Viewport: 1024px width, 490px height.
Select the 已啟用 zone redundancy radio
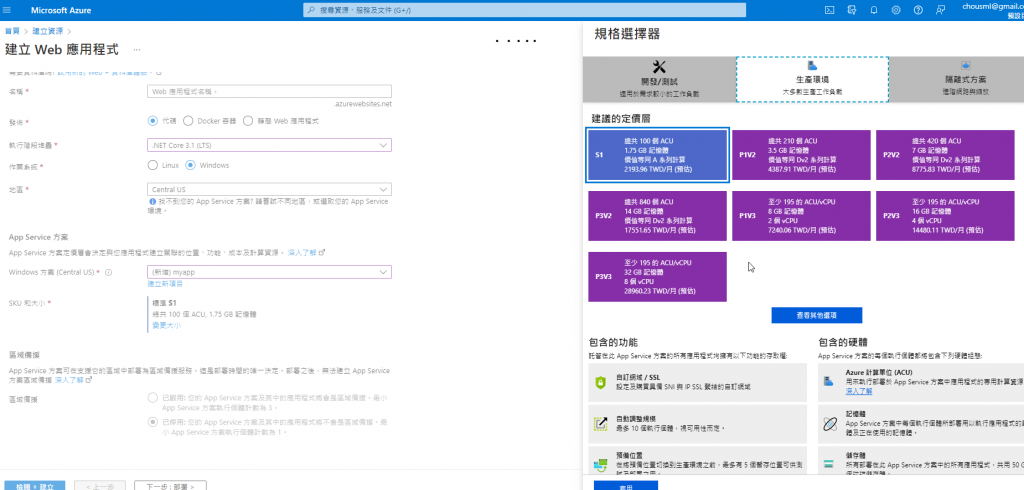coord(153,397)
